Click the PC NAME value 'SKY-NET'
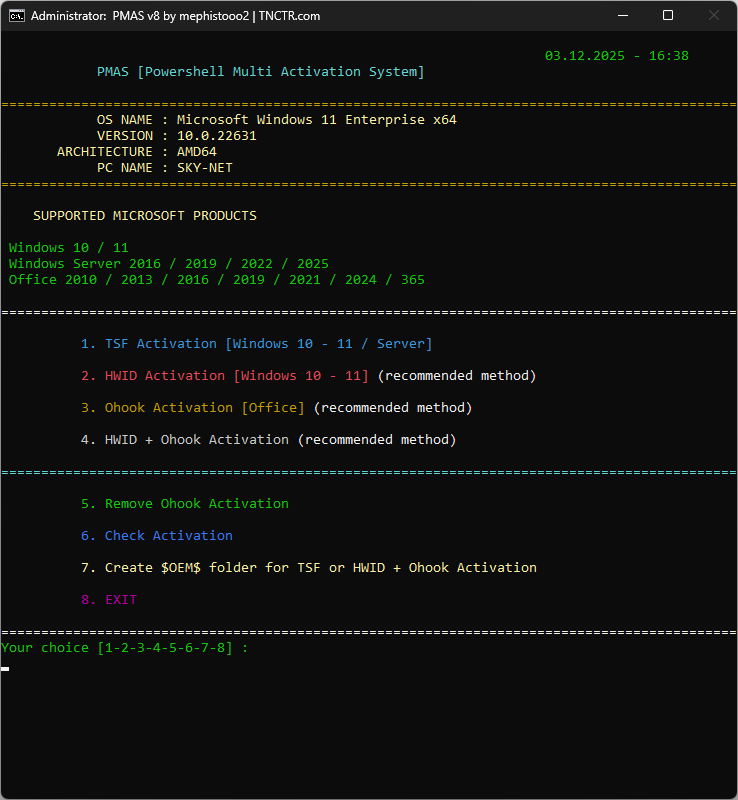The height and width of the screenshot is (800, 738). coord(205,168)
